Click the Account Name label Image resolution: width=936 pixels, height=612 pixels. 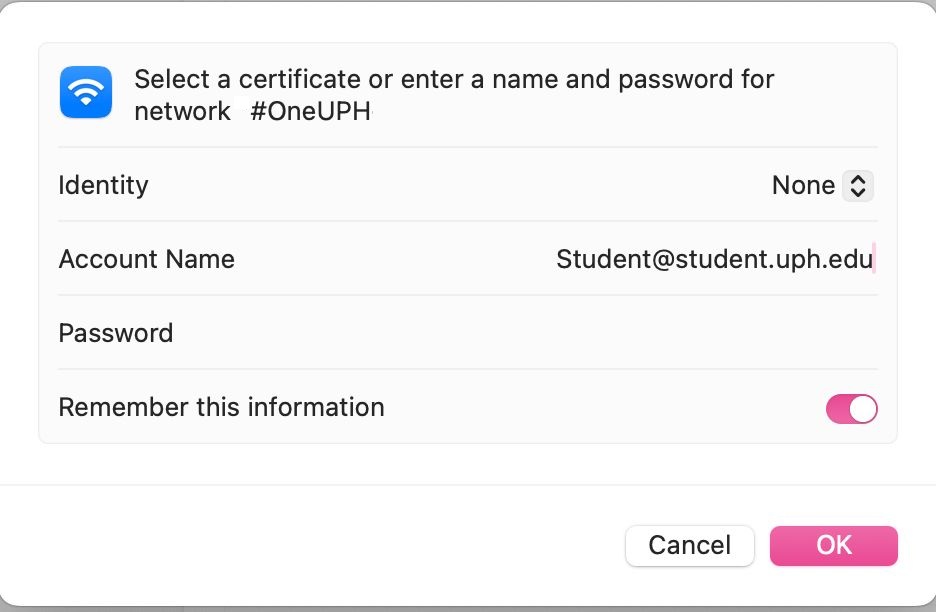coord(146,259)
